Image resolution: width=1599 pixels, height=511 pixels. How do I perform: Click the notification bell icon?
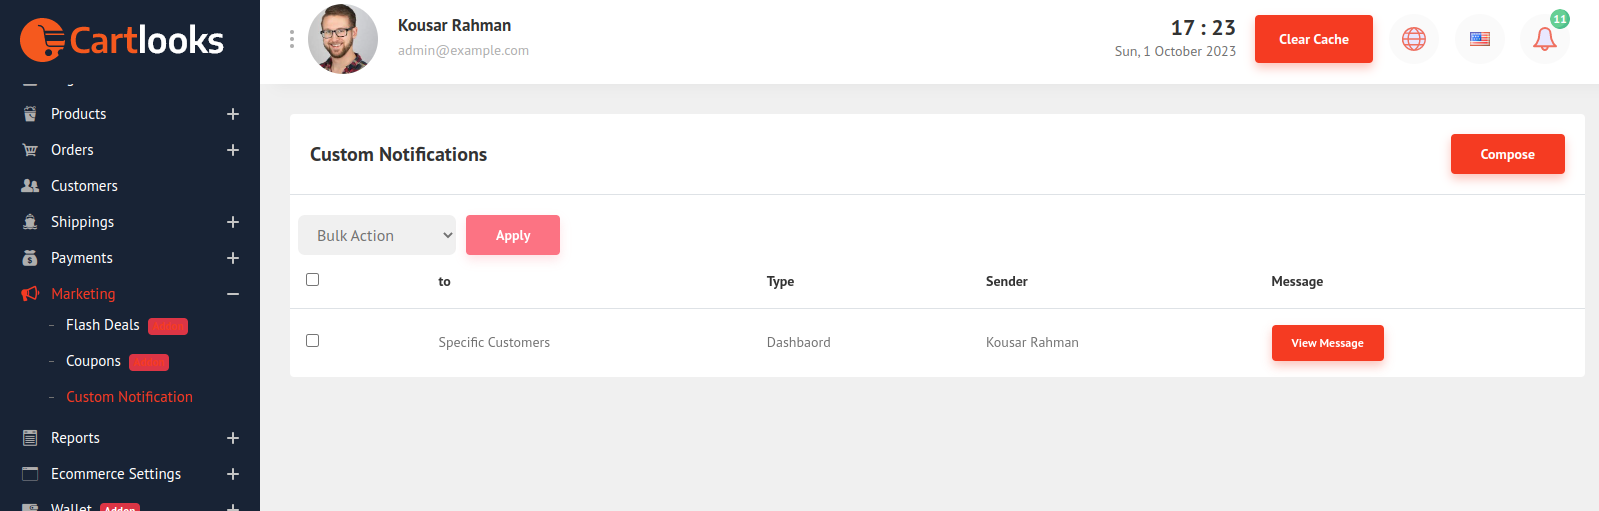pyautogui.click(x=1544, y=39)
